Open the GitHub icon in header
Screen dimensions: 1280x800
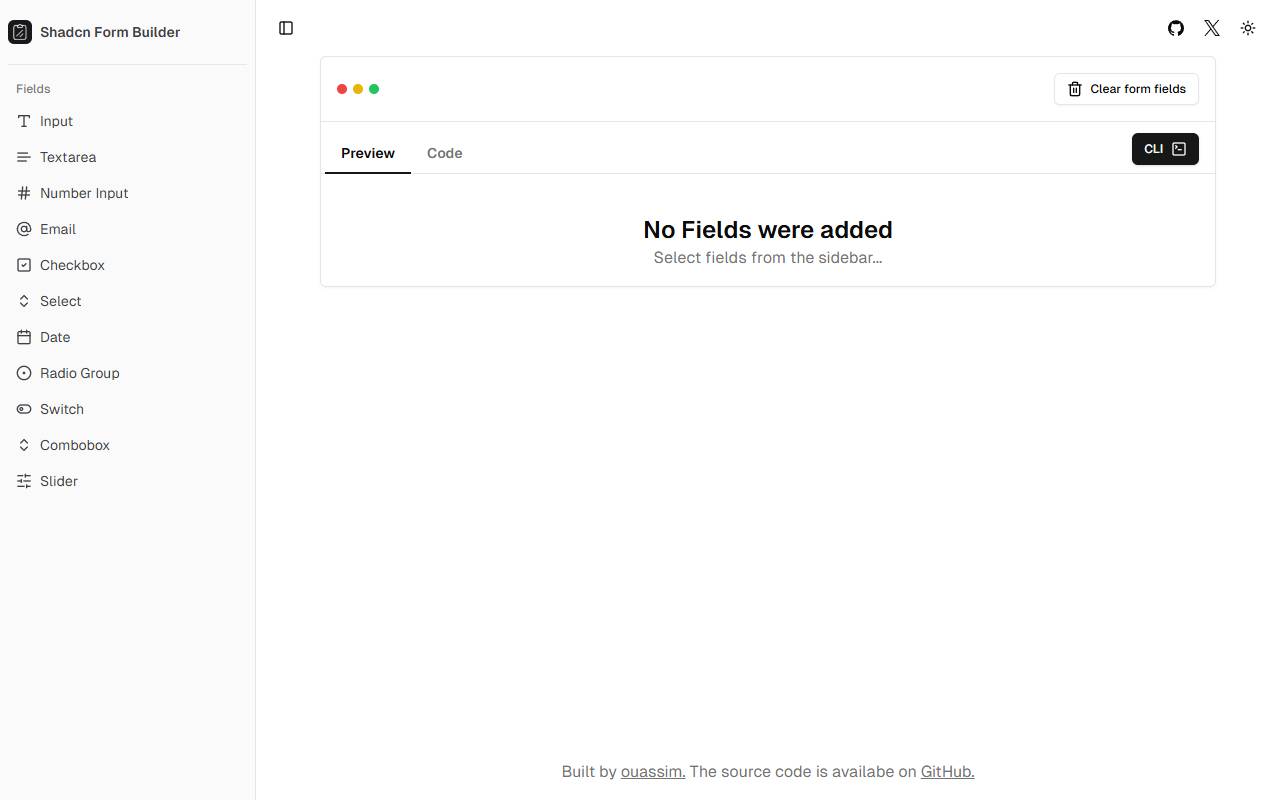click(x=1176, y=28)
